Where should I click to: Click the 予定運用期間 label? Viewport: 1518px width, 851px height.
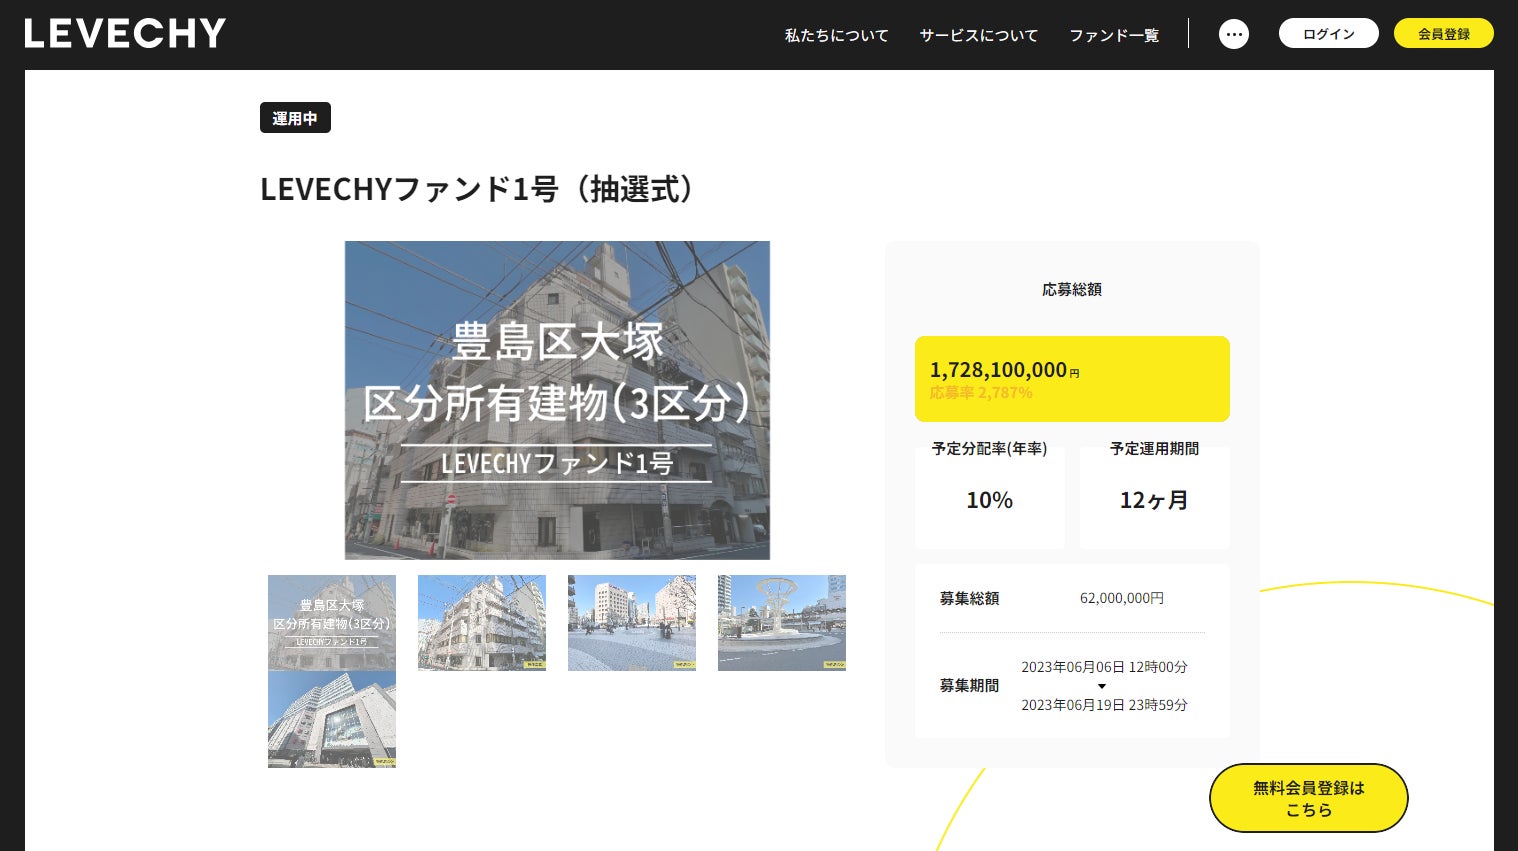[x=1155, y=449]
